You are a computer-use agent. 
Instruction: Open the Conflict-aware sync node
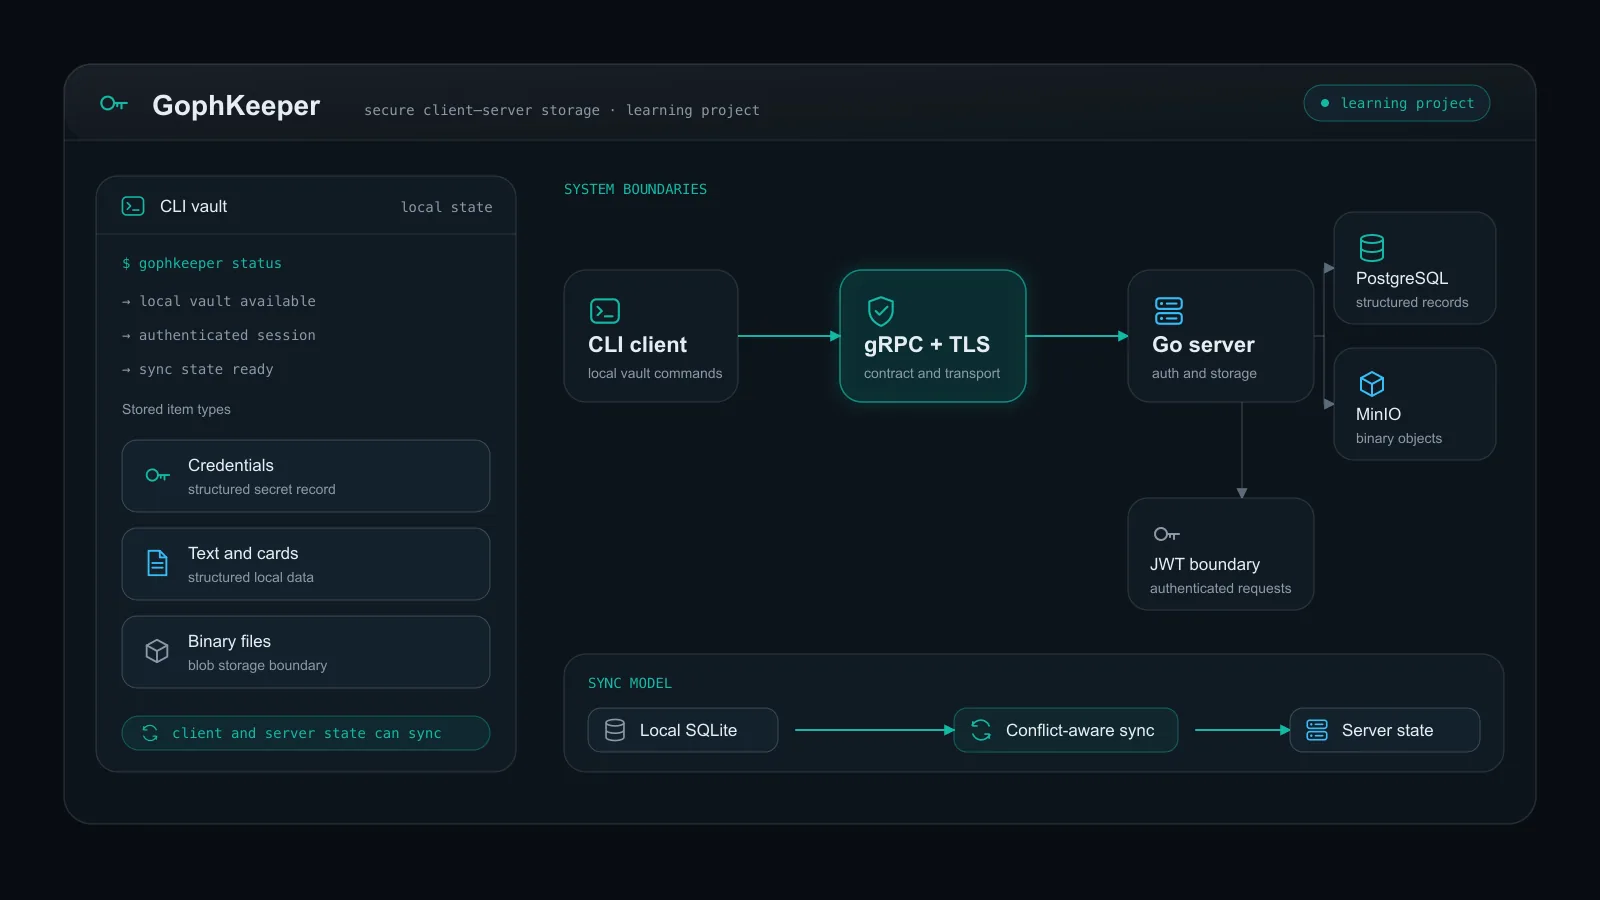pyautogui.click(x=1066, y=730)
